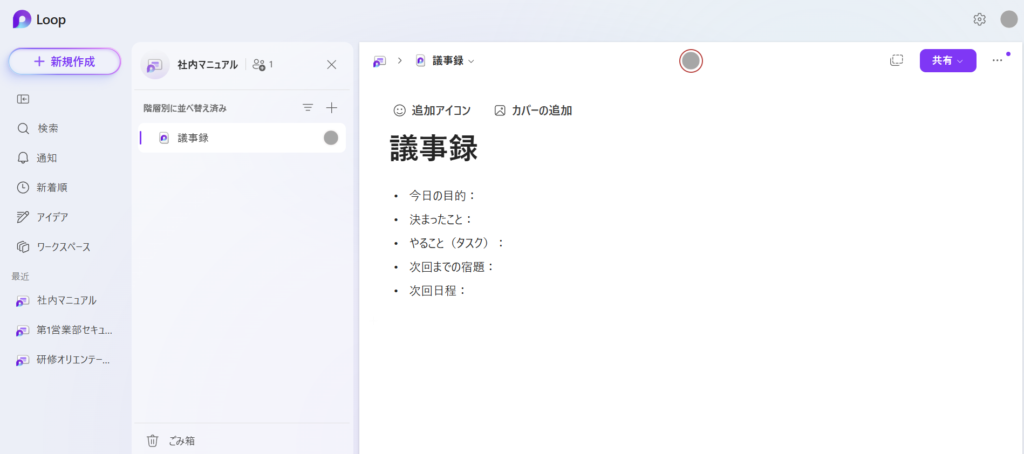Open settings gear icon

[979, 19]
